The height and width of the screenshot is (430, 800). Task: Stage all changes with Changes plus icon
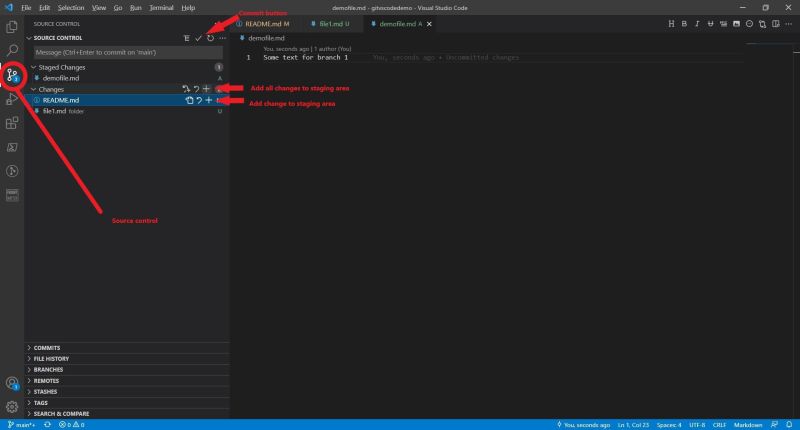[207, 89]
